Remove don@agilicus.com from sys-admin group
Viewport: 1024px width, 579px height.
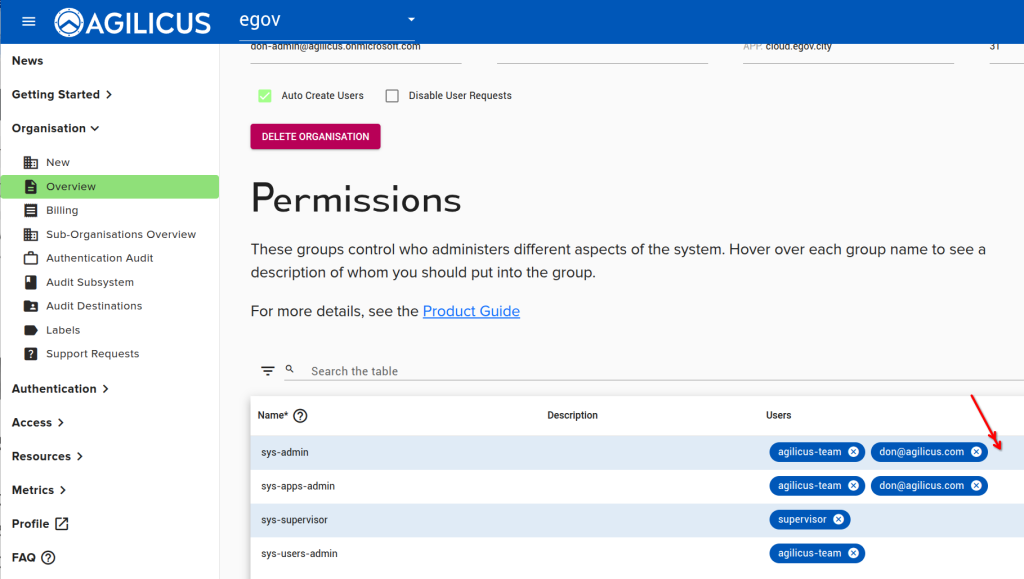[975, 451]
